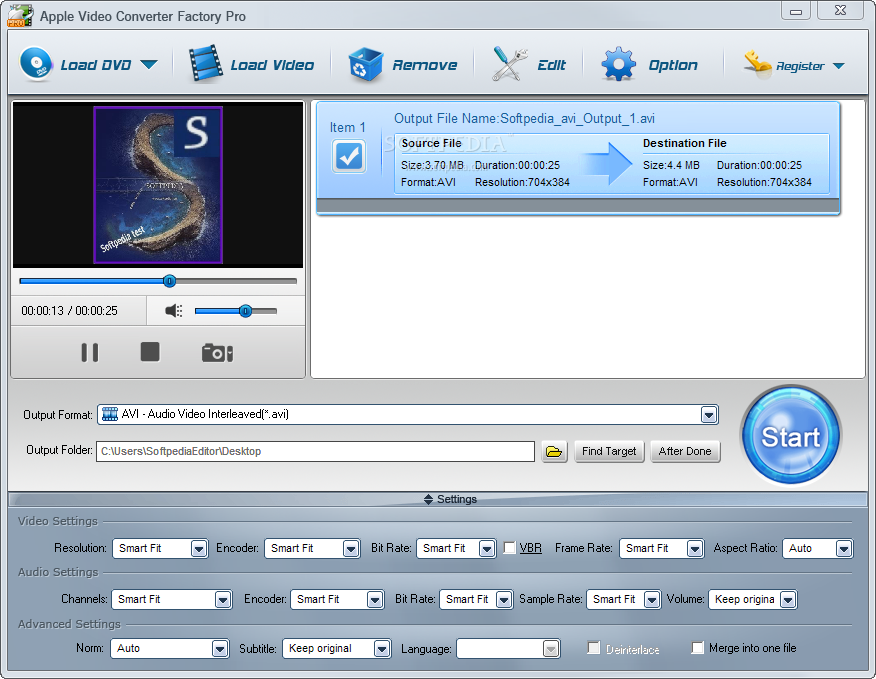This screenshot has width=876, height=679.
Task: Uncheck Item 1 selection box
Action: click(348, 156)
